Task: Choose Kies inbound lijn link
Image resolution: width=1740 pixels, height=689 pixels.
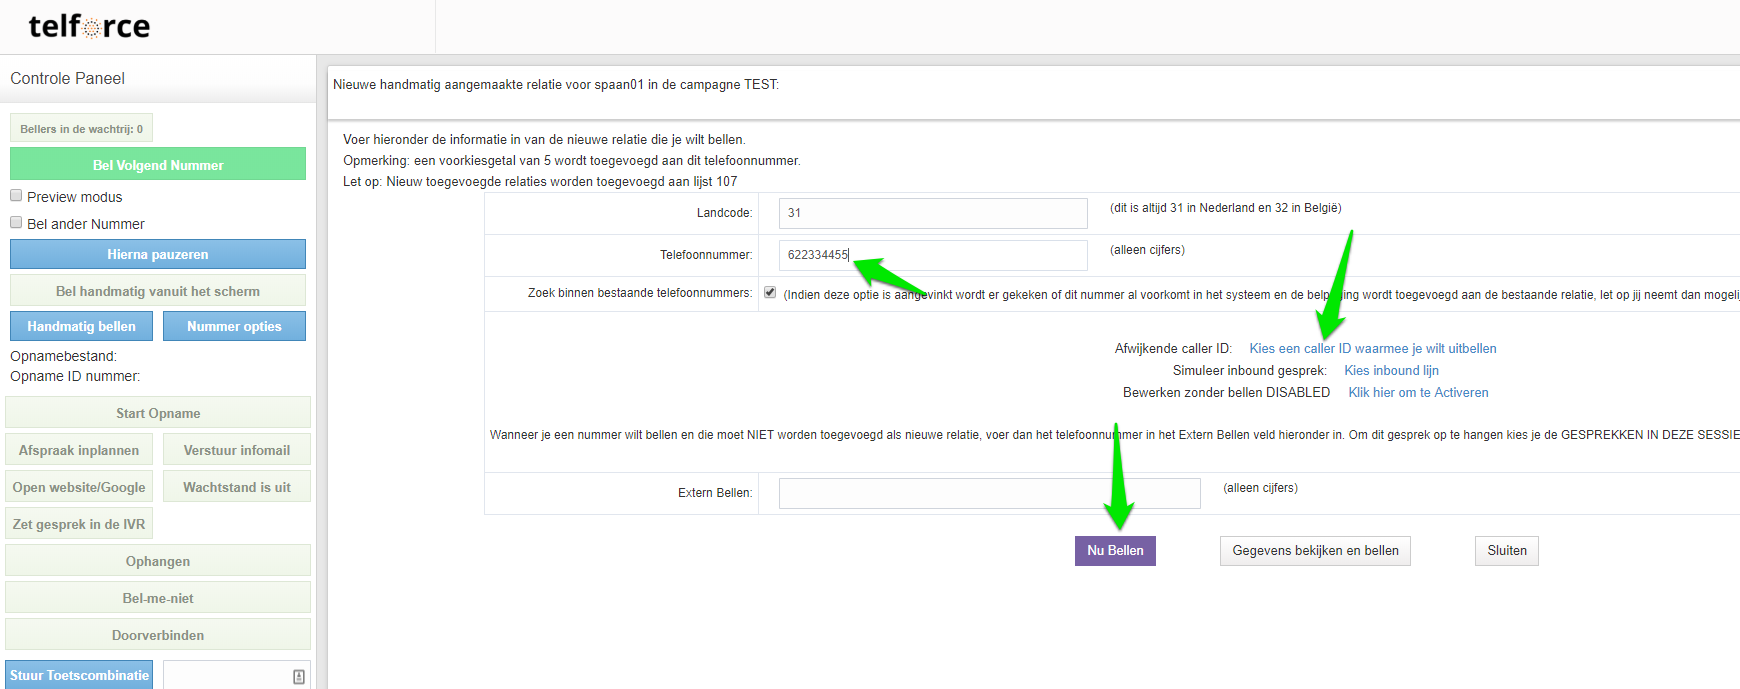Action: tap(1391, 371)
